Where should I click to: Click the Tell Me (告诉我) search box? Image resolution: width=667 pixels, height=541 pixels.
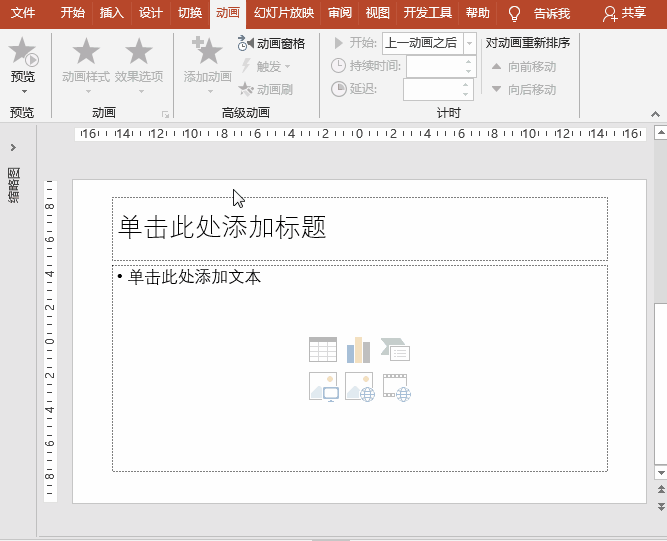(x=552, y=14)
